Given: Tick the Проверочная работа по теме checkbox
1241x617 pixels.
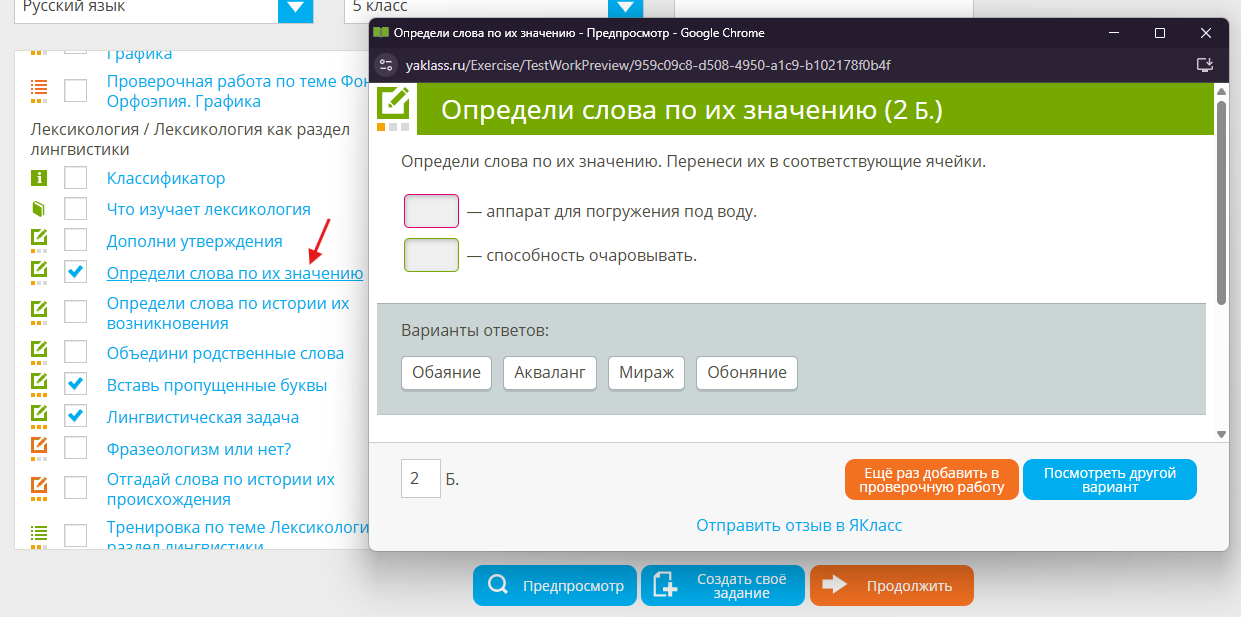Looking at the screenshot, I should pos(76,91).
